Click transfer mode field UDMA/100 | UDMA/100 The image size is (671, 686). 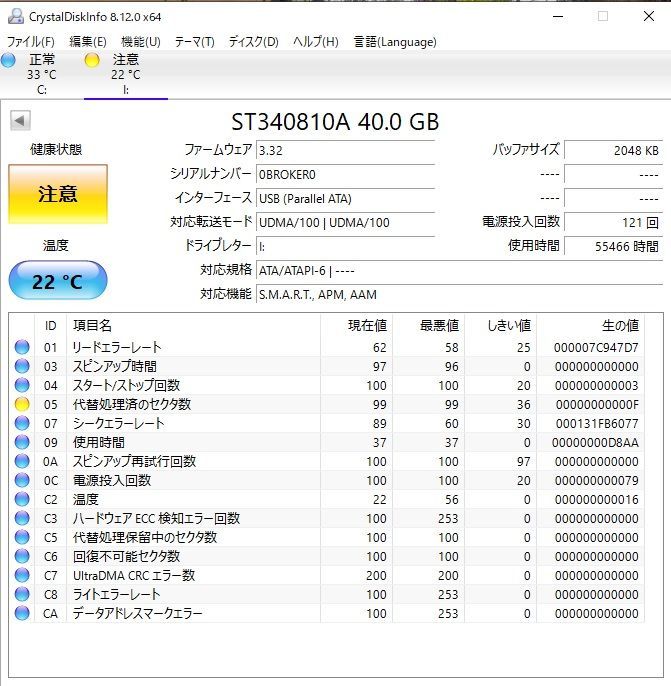point(345,222)
